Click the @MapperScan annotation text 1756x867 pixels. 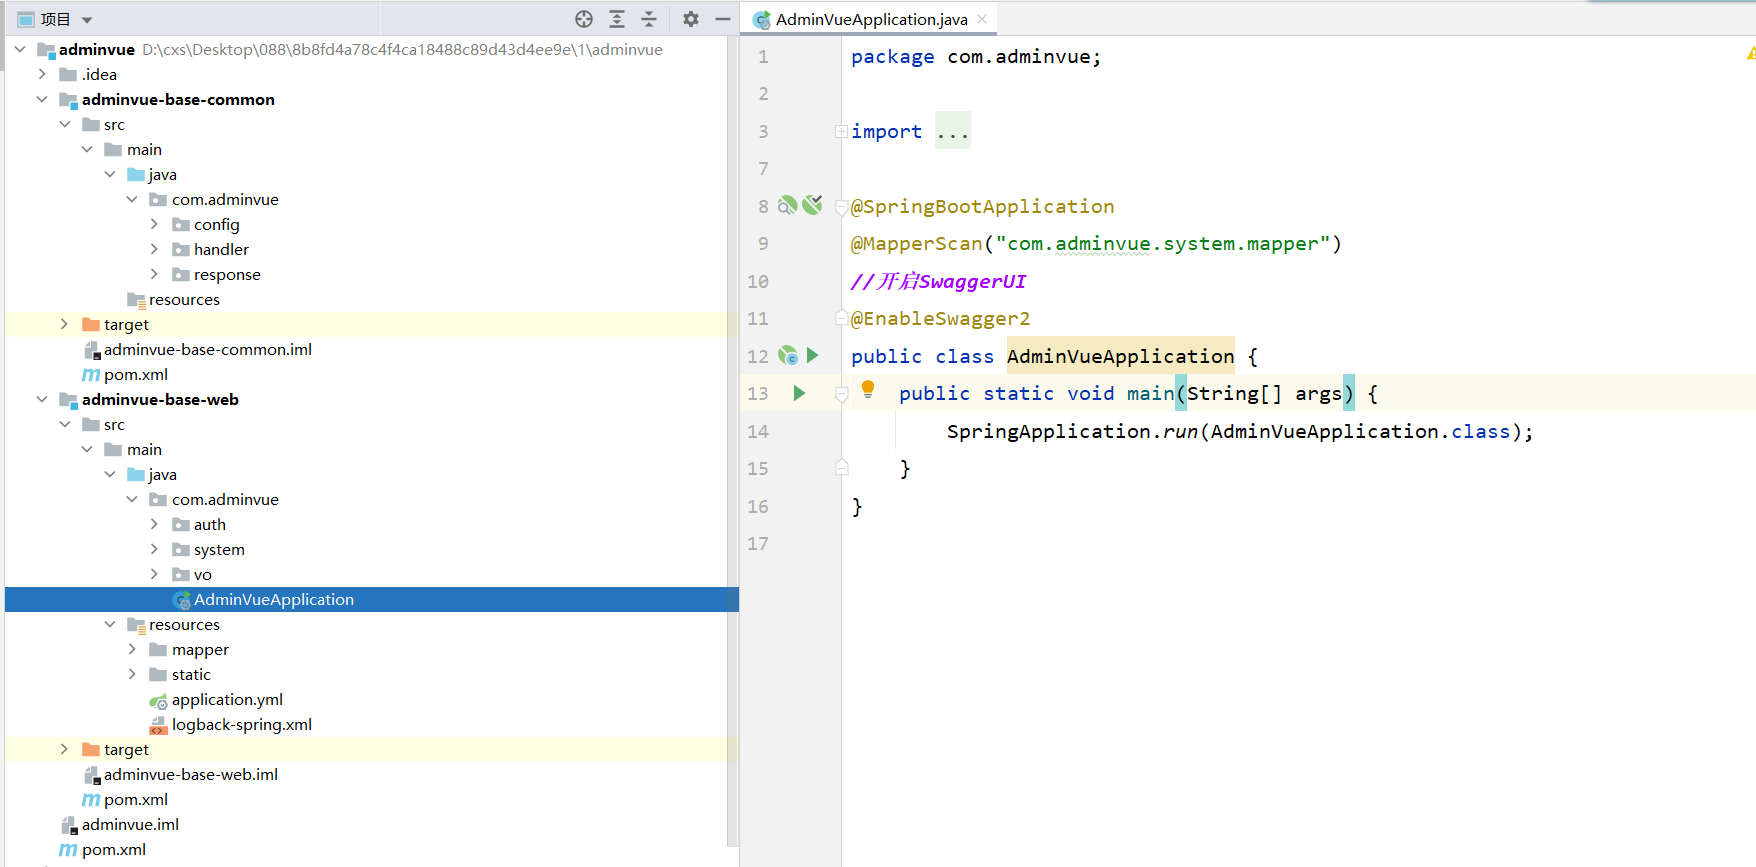tap(917, 243)
